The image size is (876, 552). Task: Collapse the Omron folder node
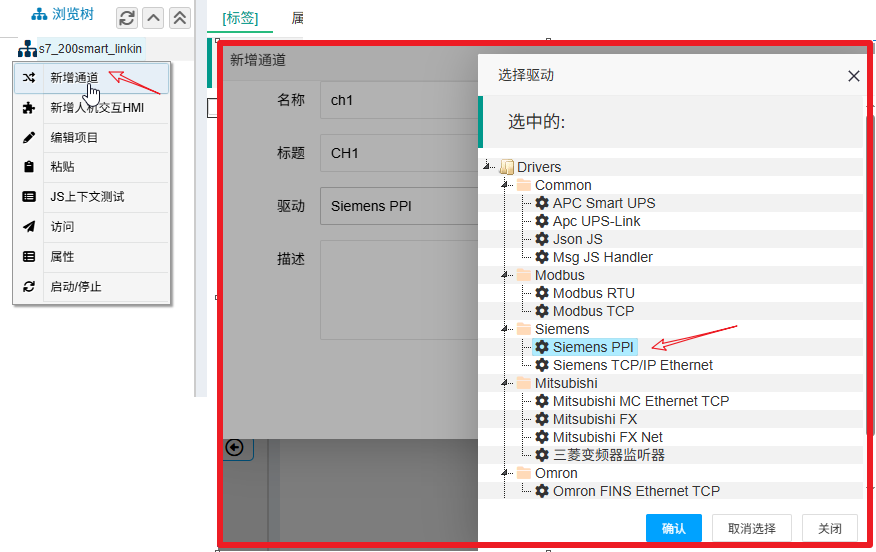tap(506, 473)
